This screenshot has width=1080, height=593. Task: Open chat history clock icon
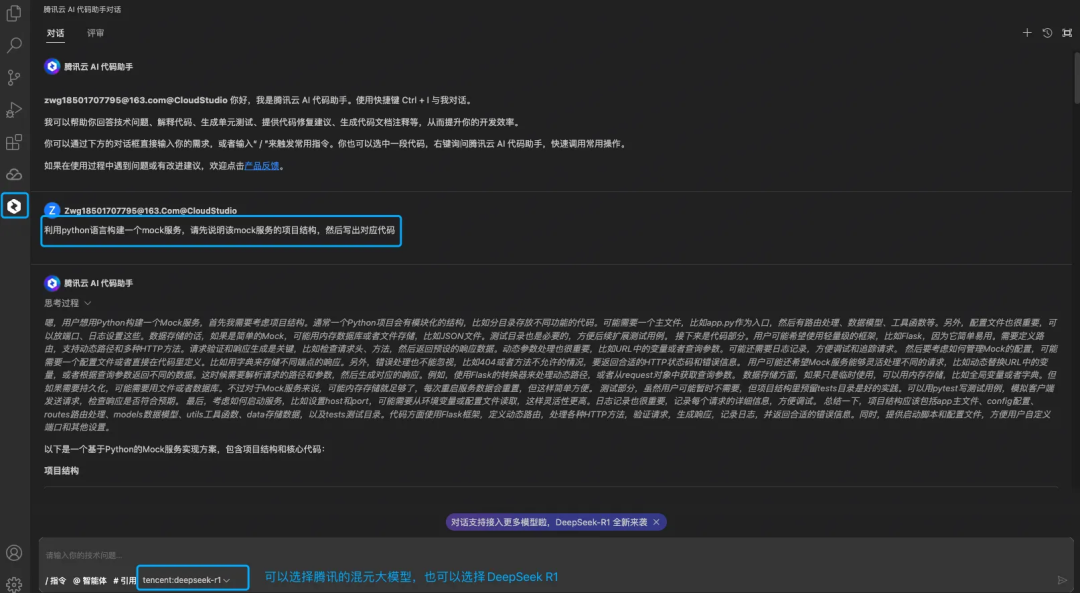(x=1047, y=32)
